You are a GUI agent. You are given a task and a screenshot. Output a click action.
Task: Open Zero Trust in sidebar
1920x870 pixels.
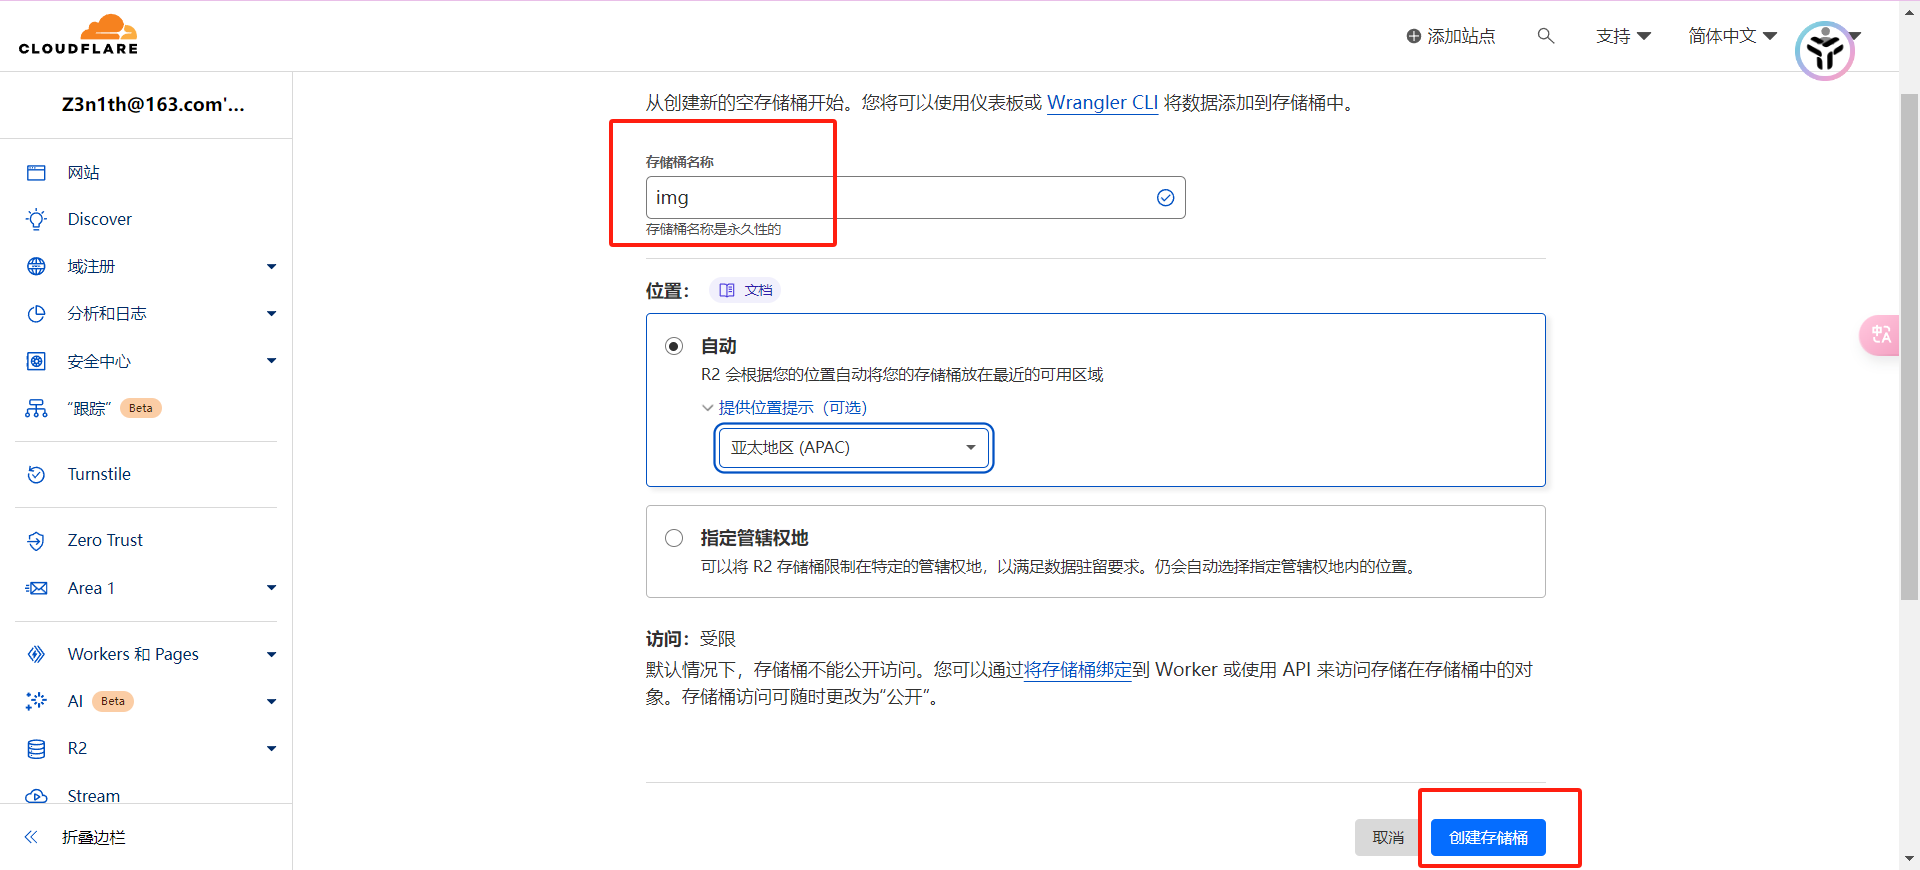[x=105, y=540]
